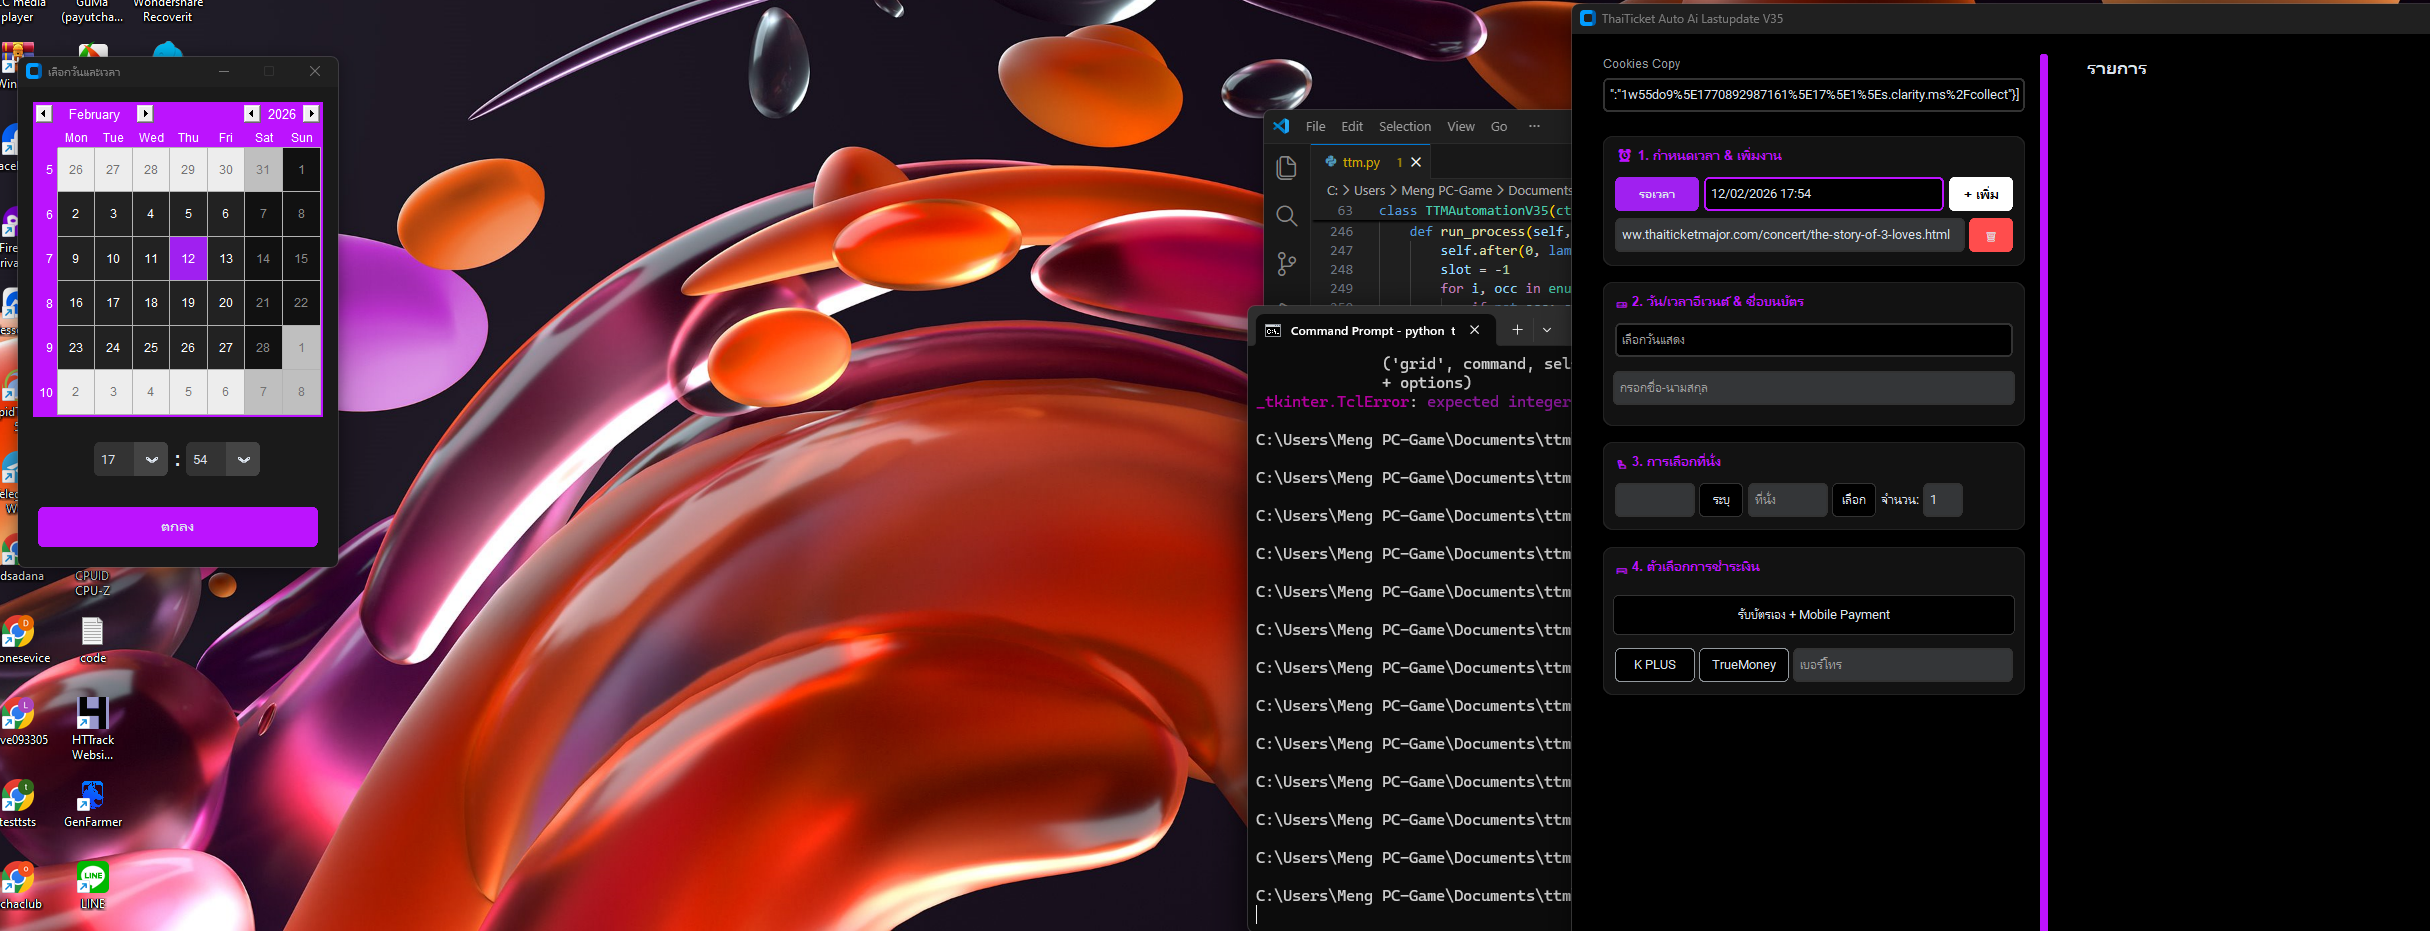
Task: Open the Source Control icon in VS Code
Action: point(1287,264)
